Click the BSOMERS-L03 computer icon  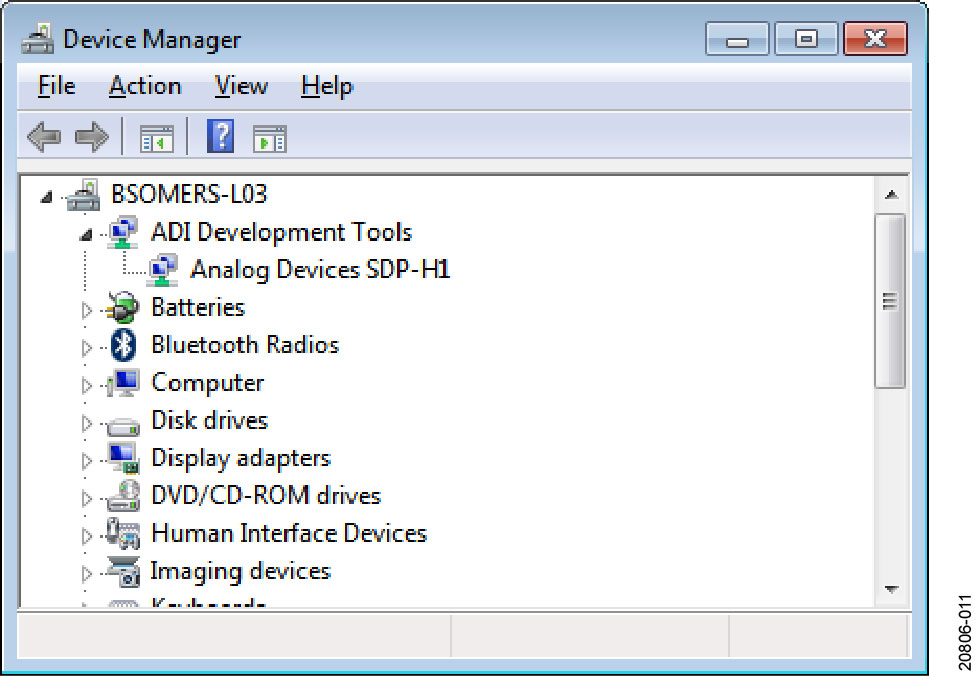83,194
